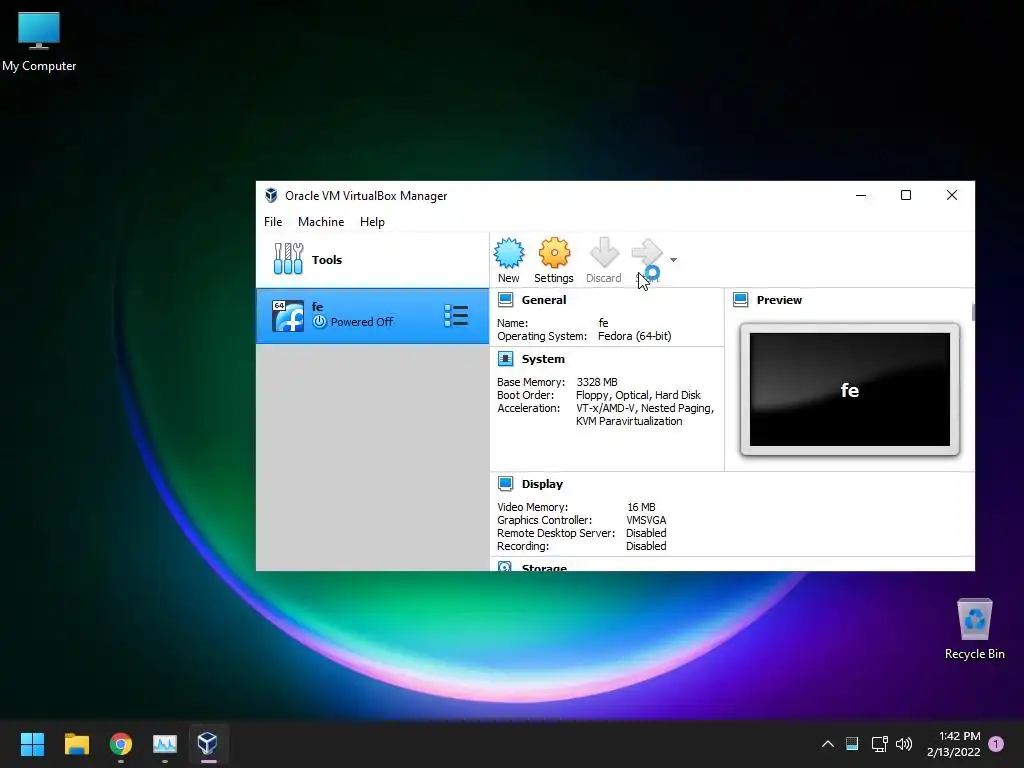Click the System section header
Viewport: 1024px width, 768px height.
tap(543, 359)
